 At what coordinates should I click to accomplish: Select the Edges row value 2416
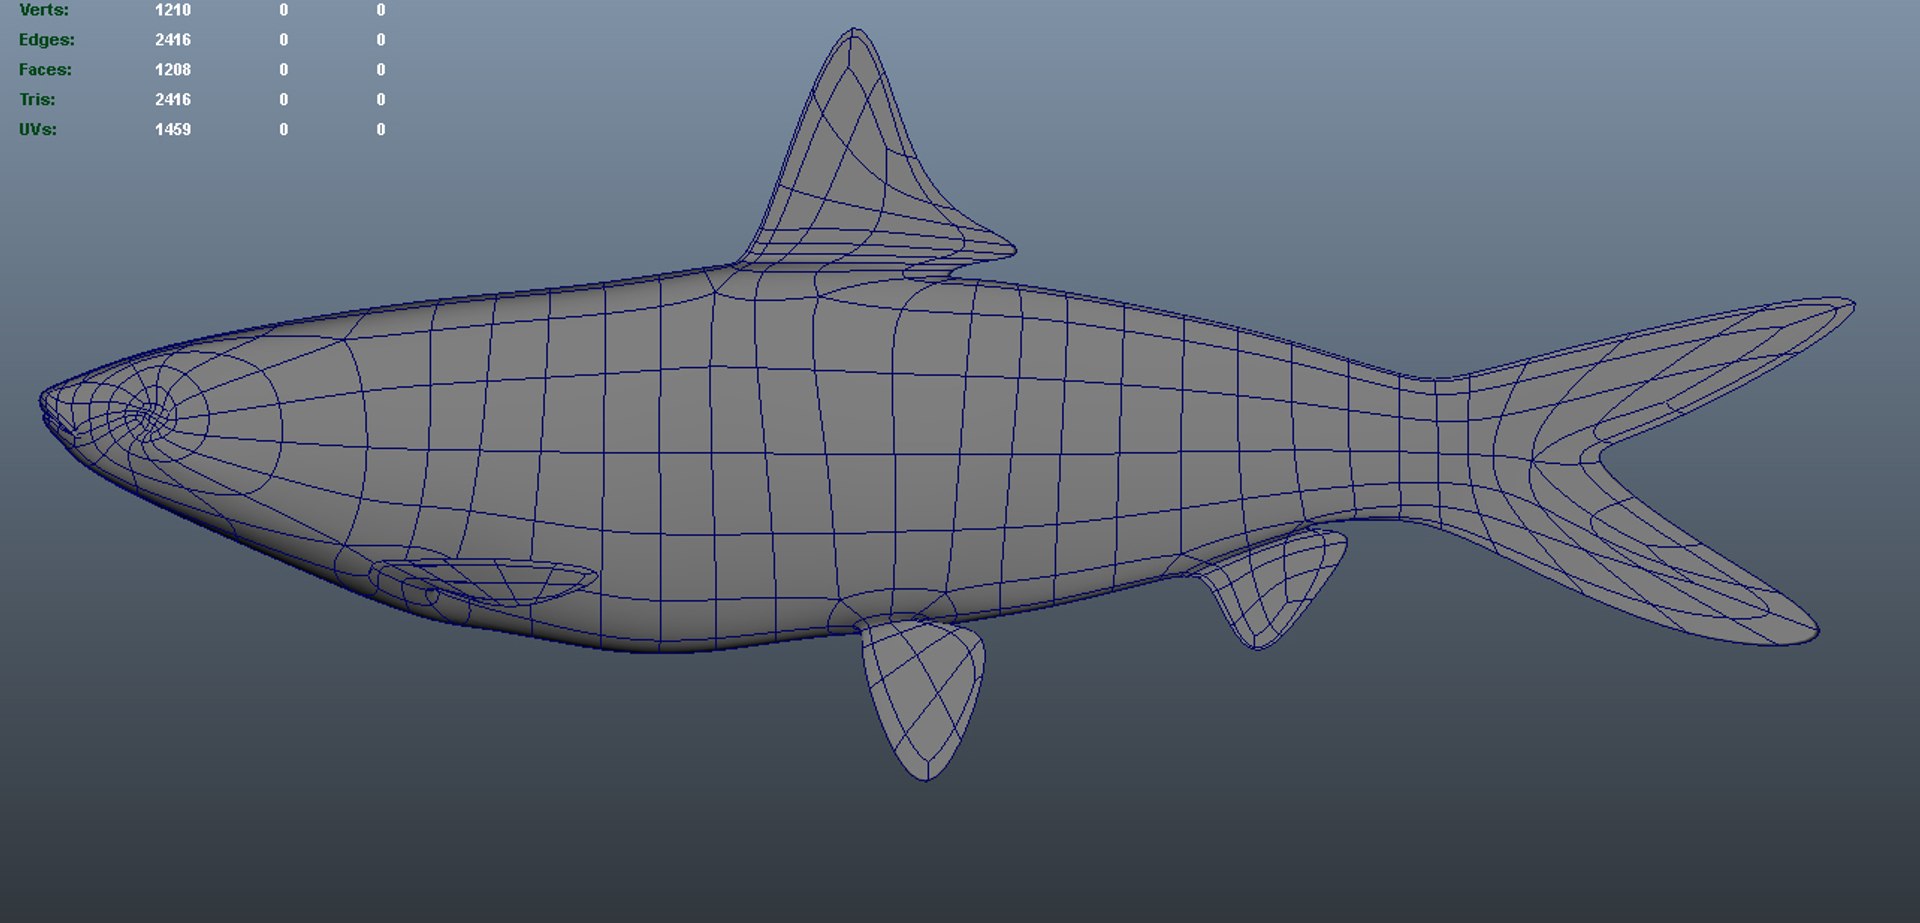(x=173, y=40)
